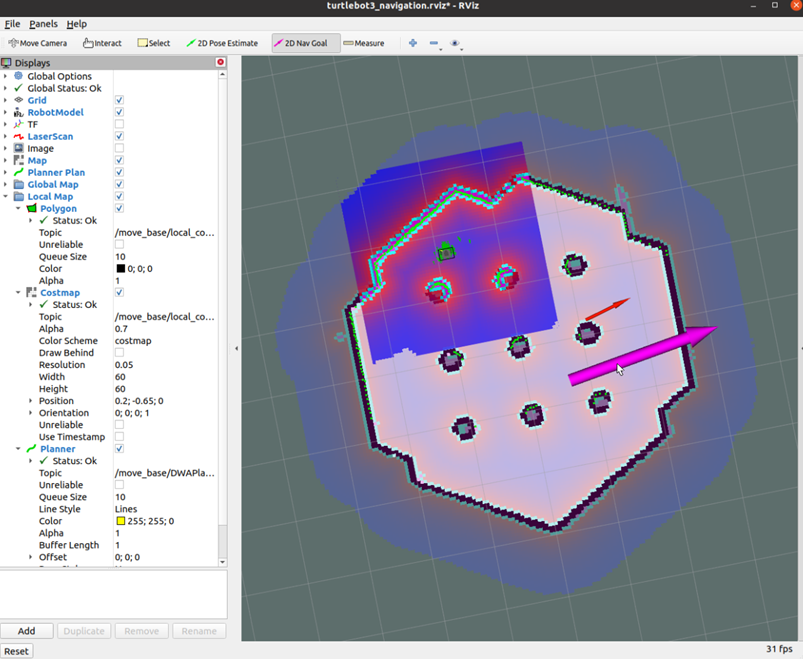The height and width of the screenshot is (659, 803).
Task: Click the LaserScan display icon
Action: pyautogui.click(x=18, y=137)
